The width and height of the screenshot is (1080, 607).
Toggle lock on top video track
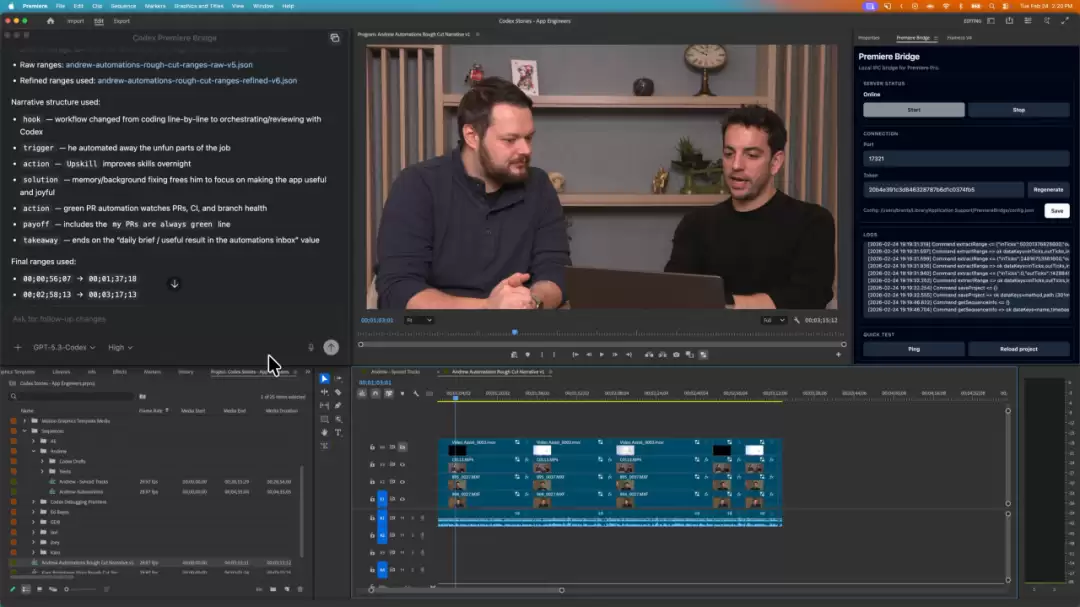pos(372,447)
